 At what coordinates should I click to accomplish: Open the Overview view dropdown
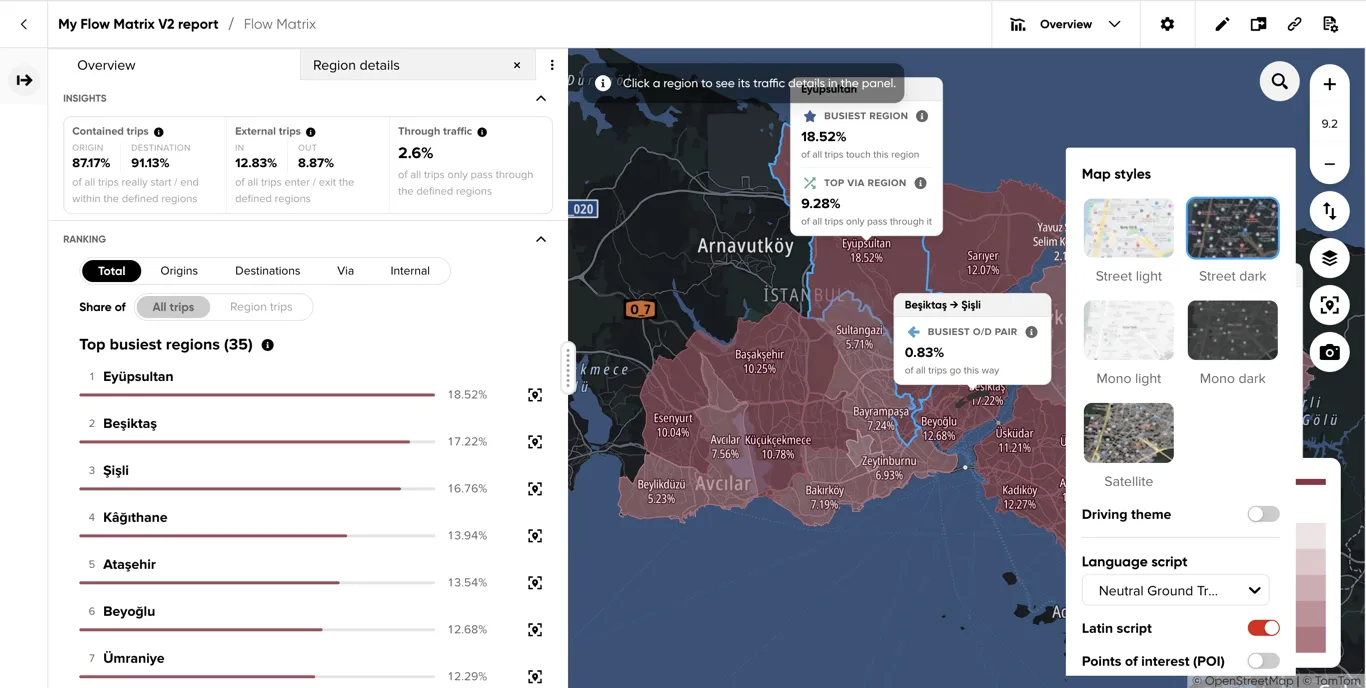(x=1066, y=24)
